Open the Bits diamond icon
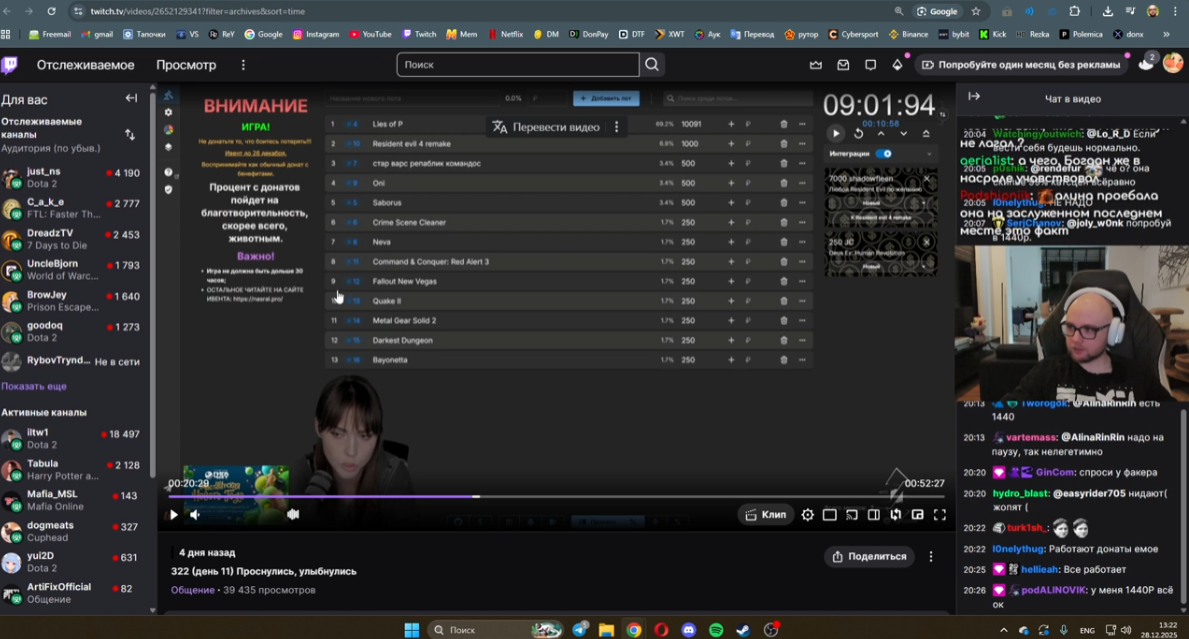This screenshot has width=1189, height=639. (x=898, y=65)
